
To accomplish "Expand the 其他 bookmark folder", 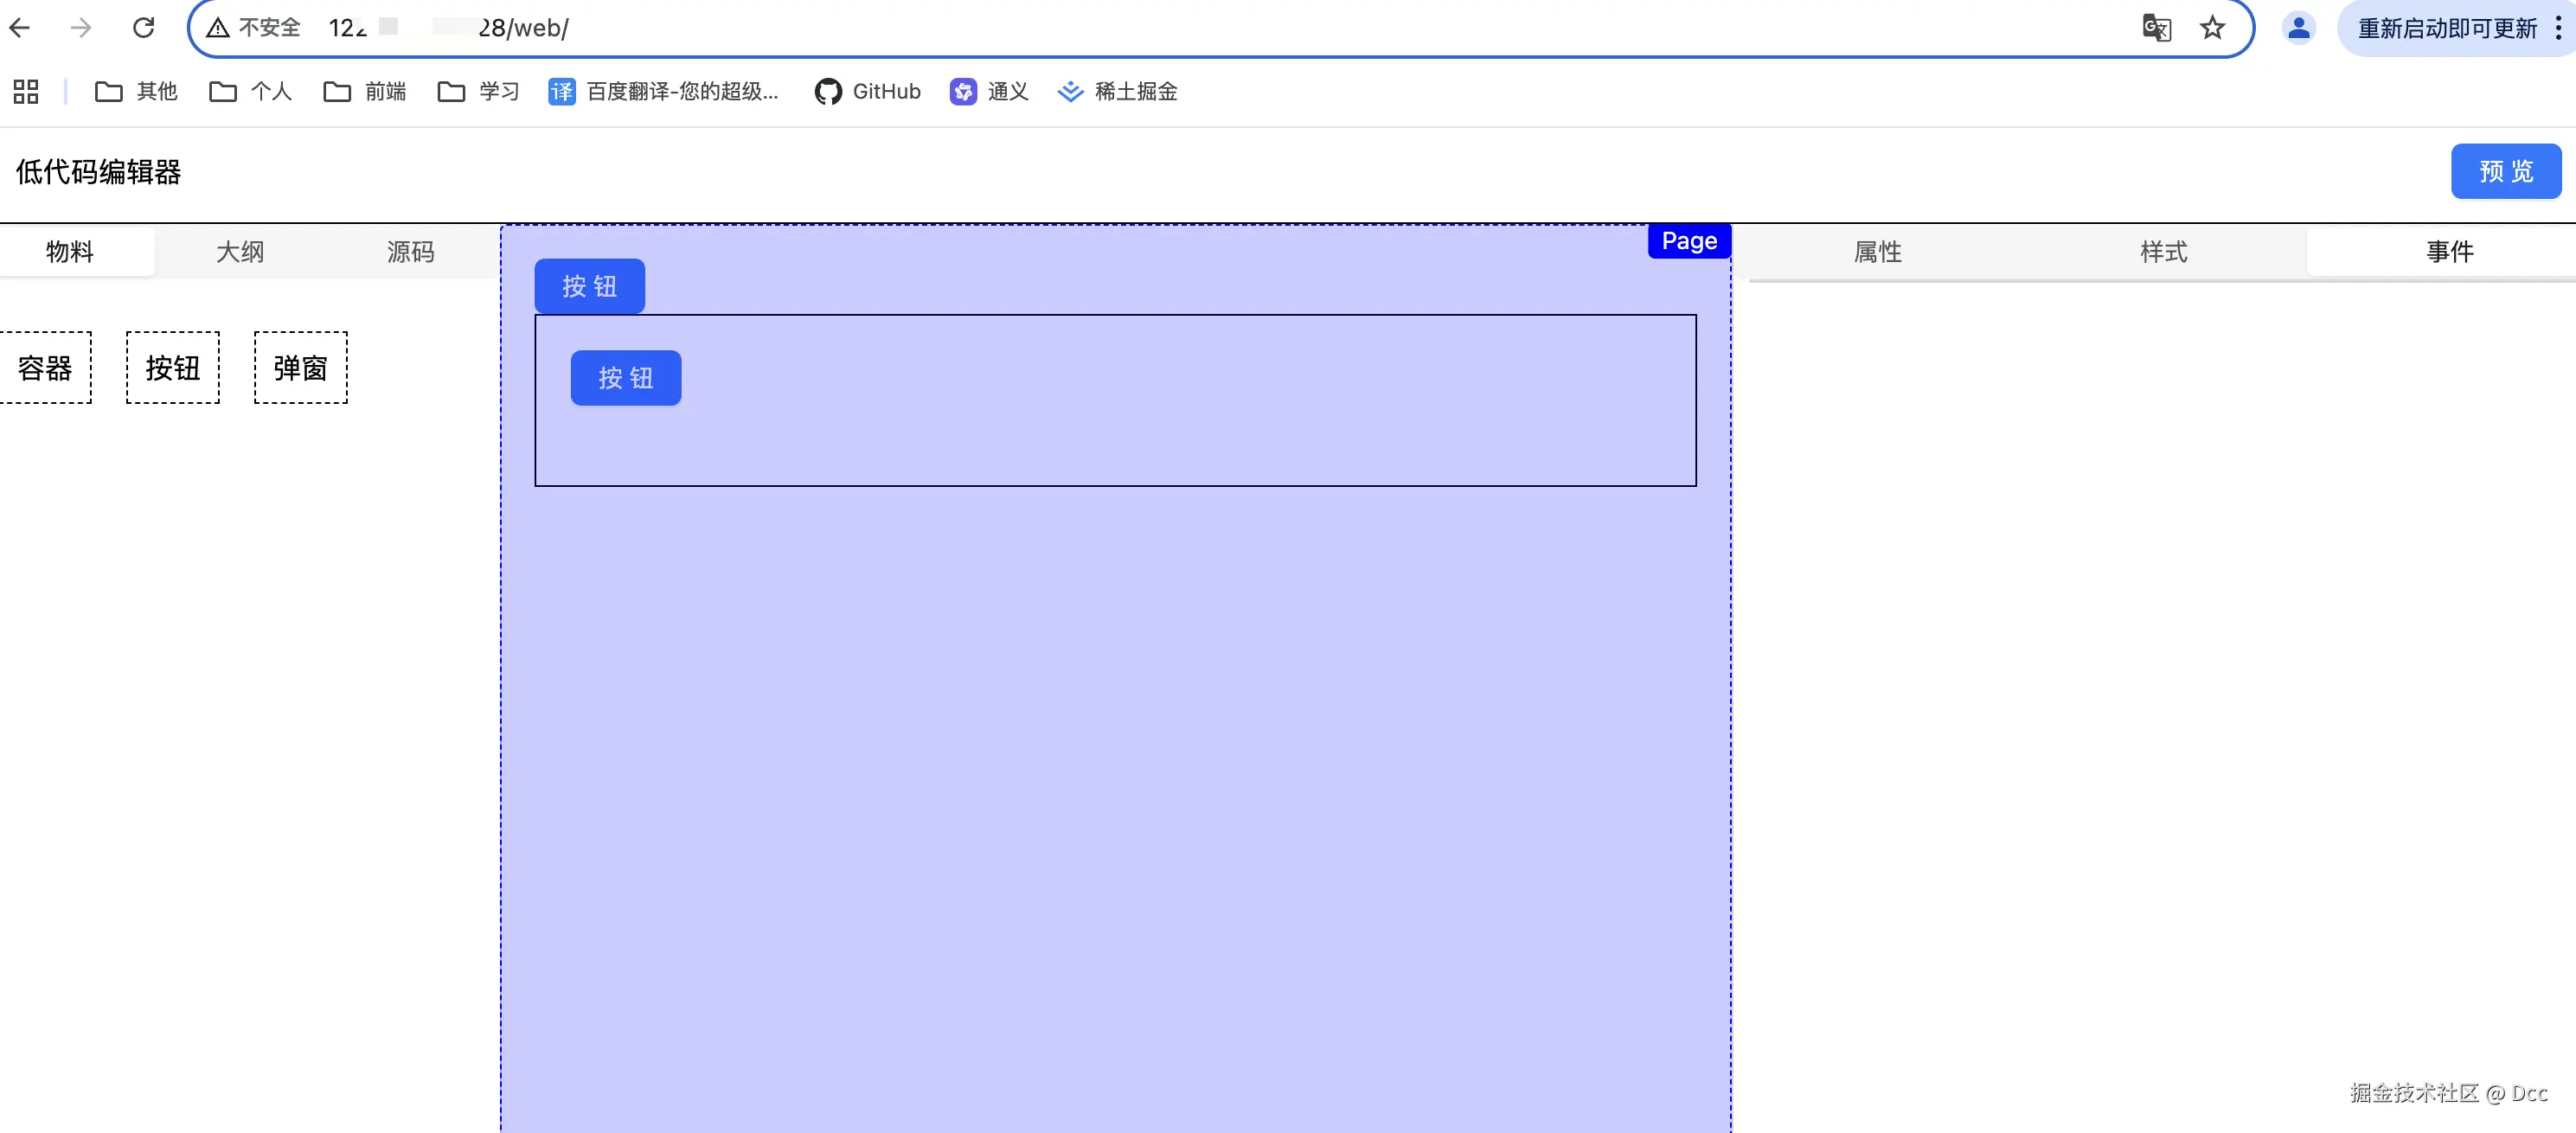I will tap(136, 92).
